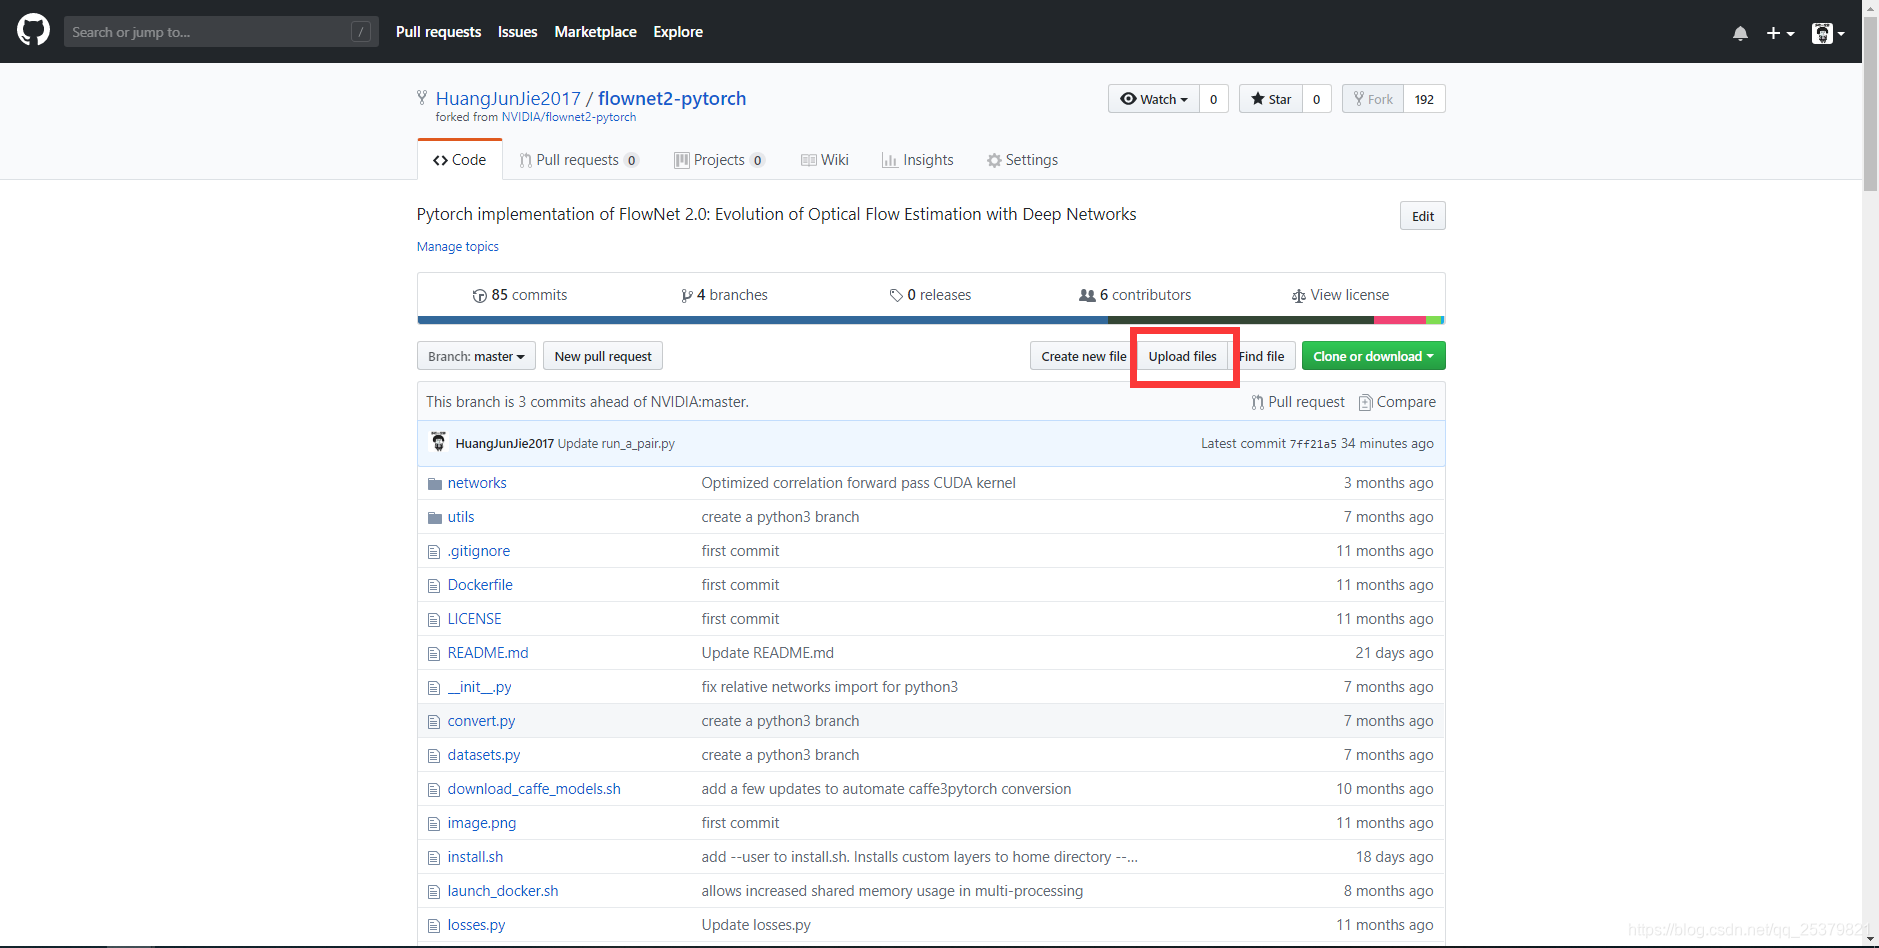The height and width of the screenshot is (948, 1879).
Task: Open the Branch: master dropdown
Action: click(476, 356)
